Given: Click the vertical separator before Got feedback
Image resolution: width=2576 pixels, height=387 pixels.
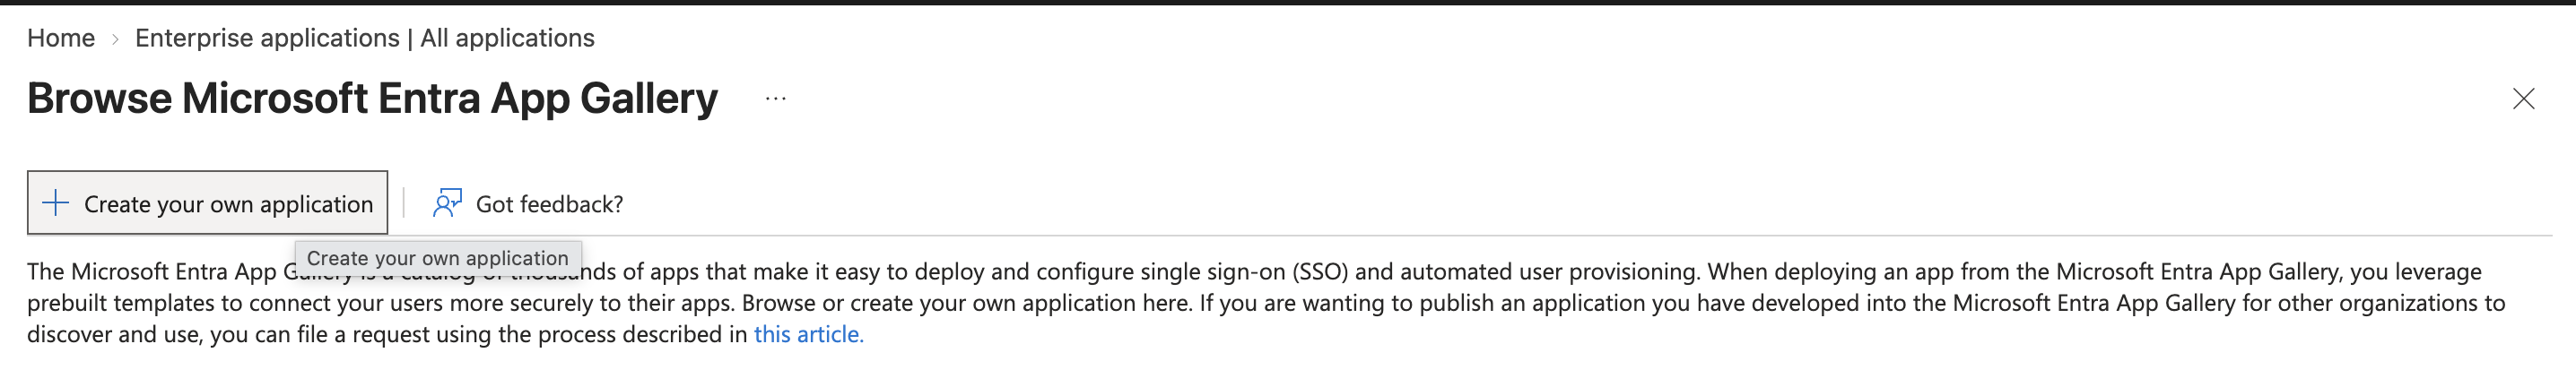Looking at the screenshot, I should pos(404,203).
